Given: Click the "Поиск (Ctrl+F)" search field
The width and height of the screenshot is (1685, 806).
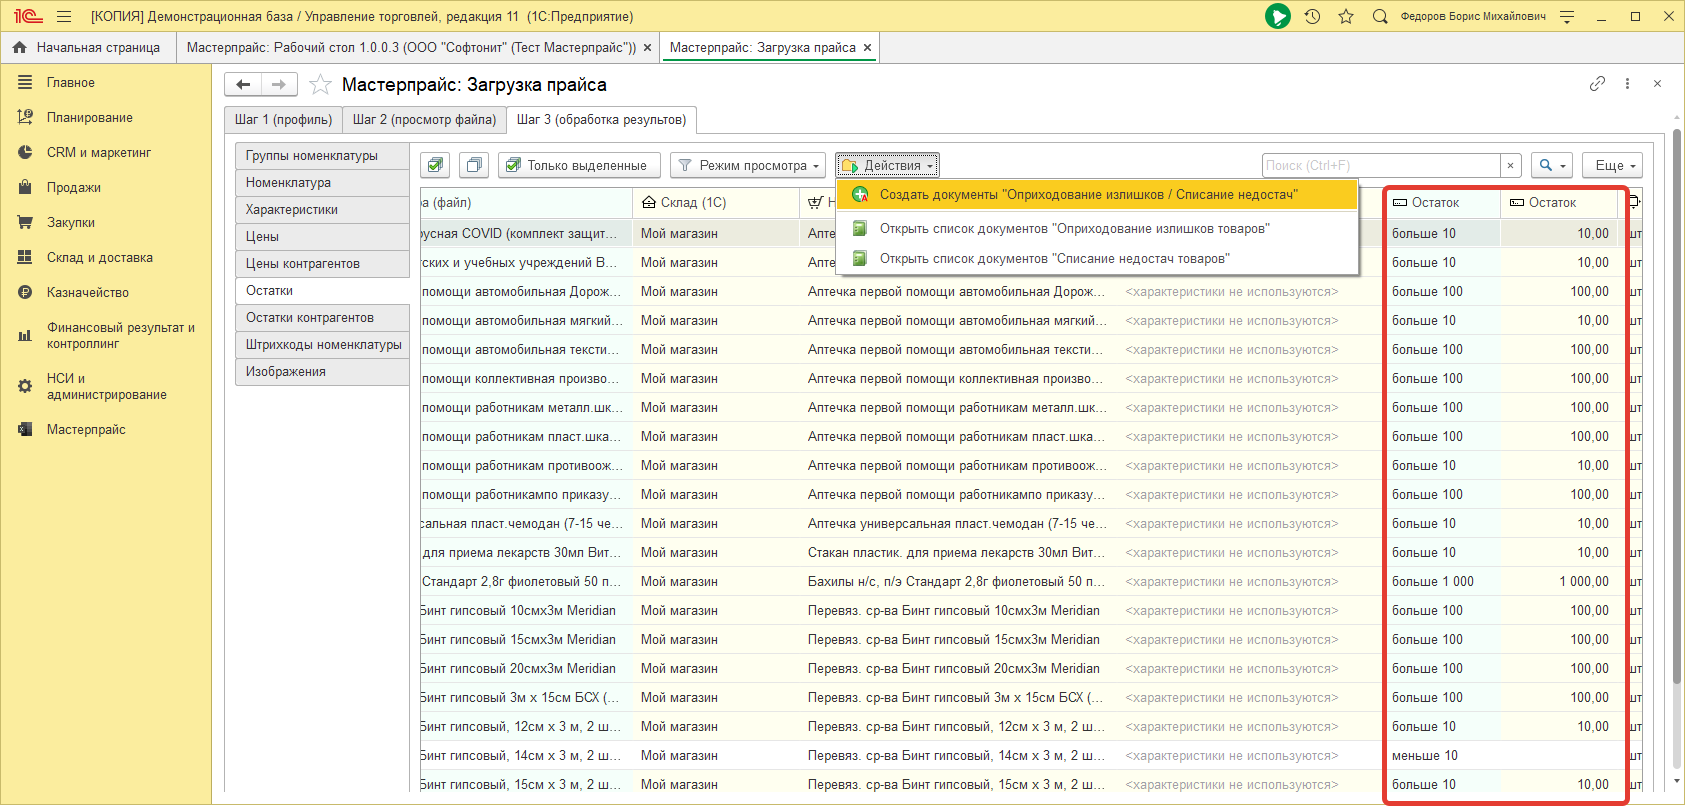Looking at the screenshot, I should click(x=1380, y=165).
